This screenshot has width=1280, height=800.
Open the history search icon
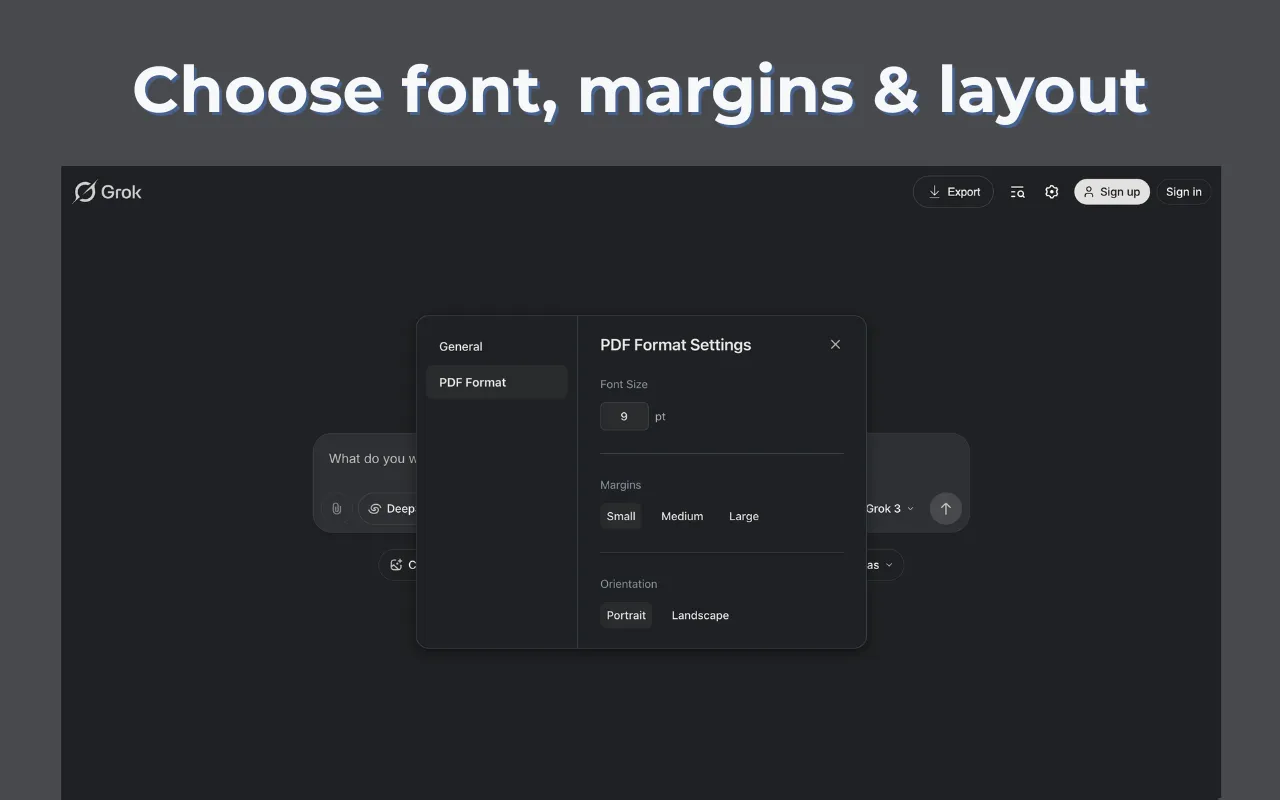click(1017, 192)
